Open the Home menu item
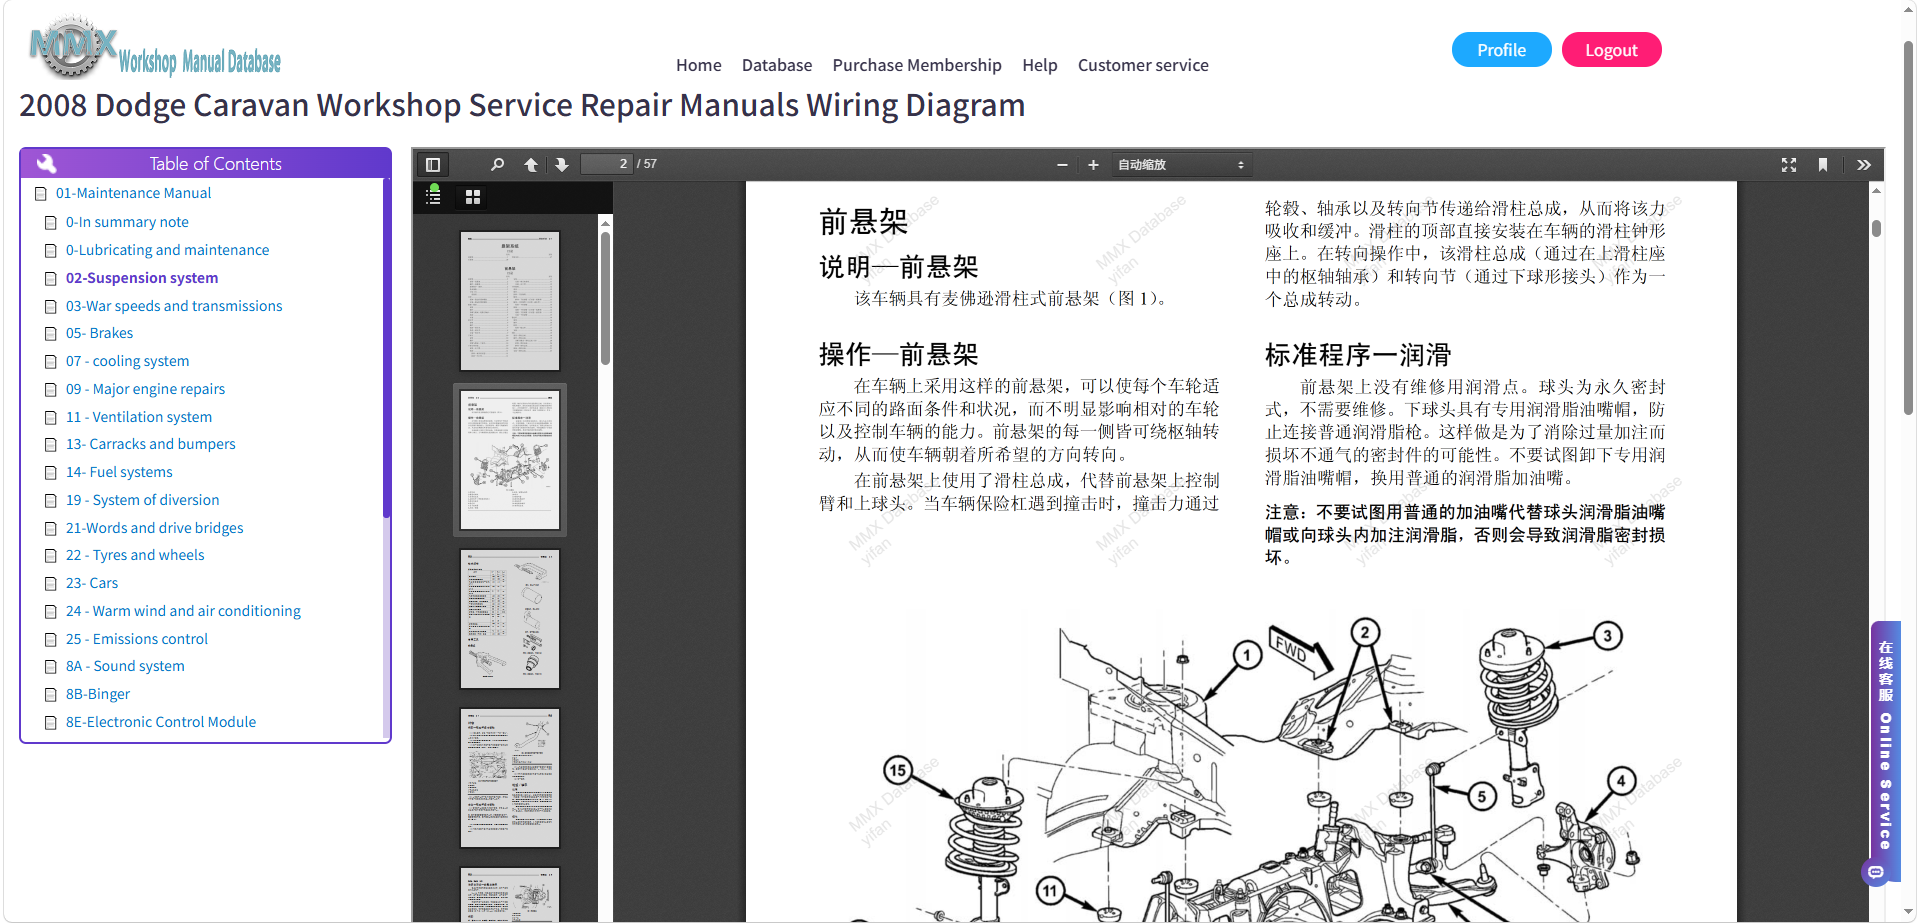Image resolution: width=1919 pixels, height=923 pixels. pos(698,65)
